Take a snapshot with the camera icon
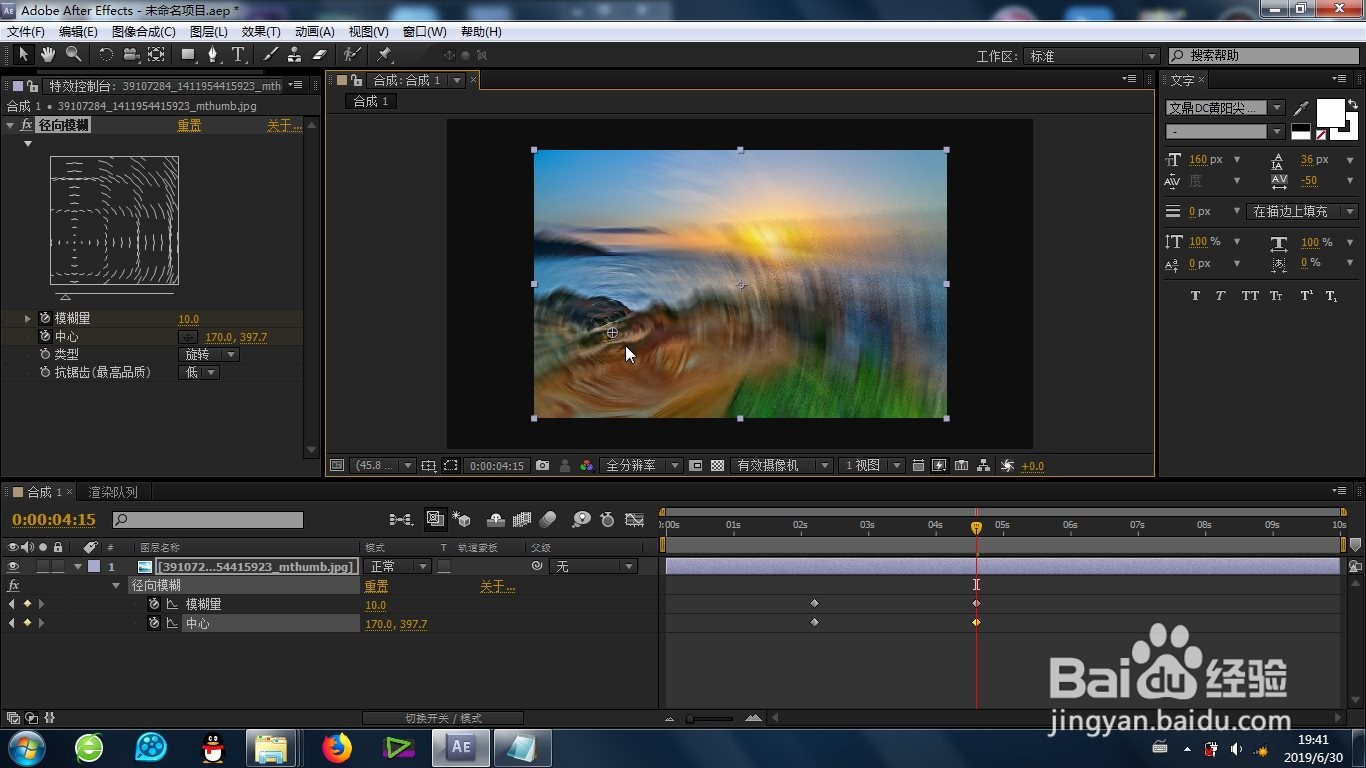The height and width of the screenshot is (768, 1366). pyautogui.click(x=542, y=466)
